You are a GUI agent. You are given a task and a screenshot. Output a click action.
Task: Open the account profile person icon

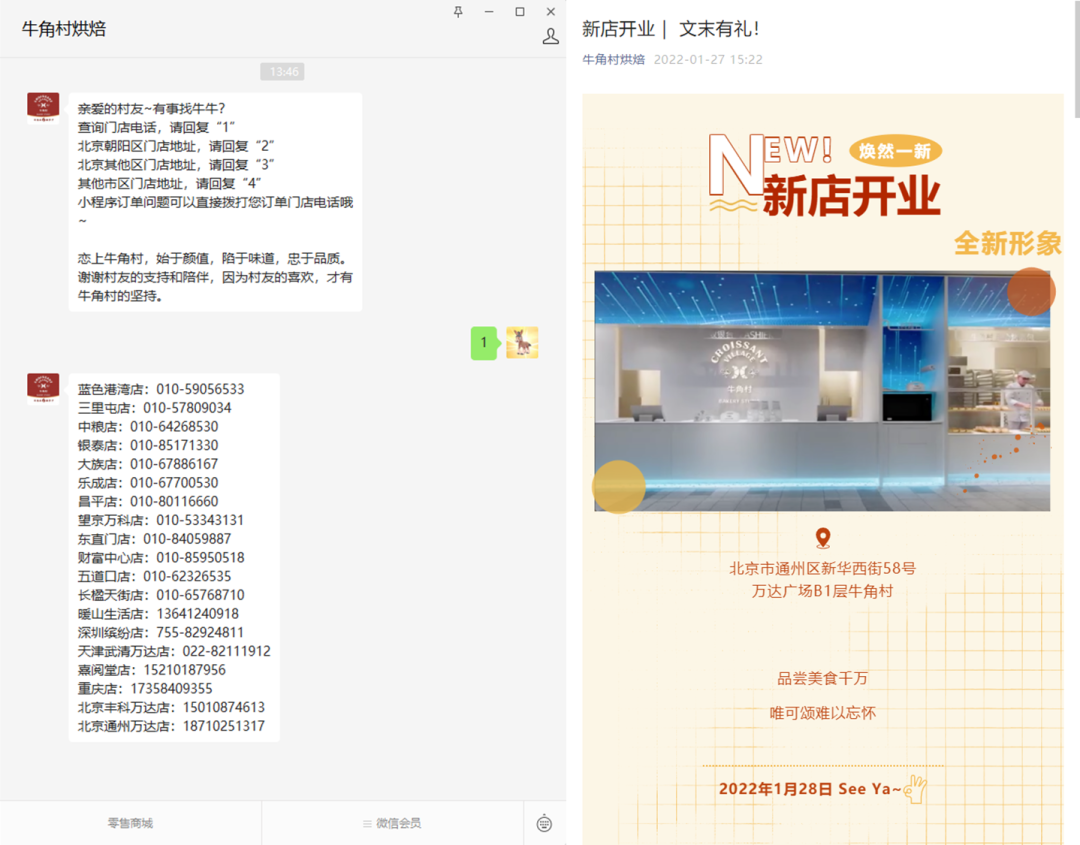click(550, 36)
